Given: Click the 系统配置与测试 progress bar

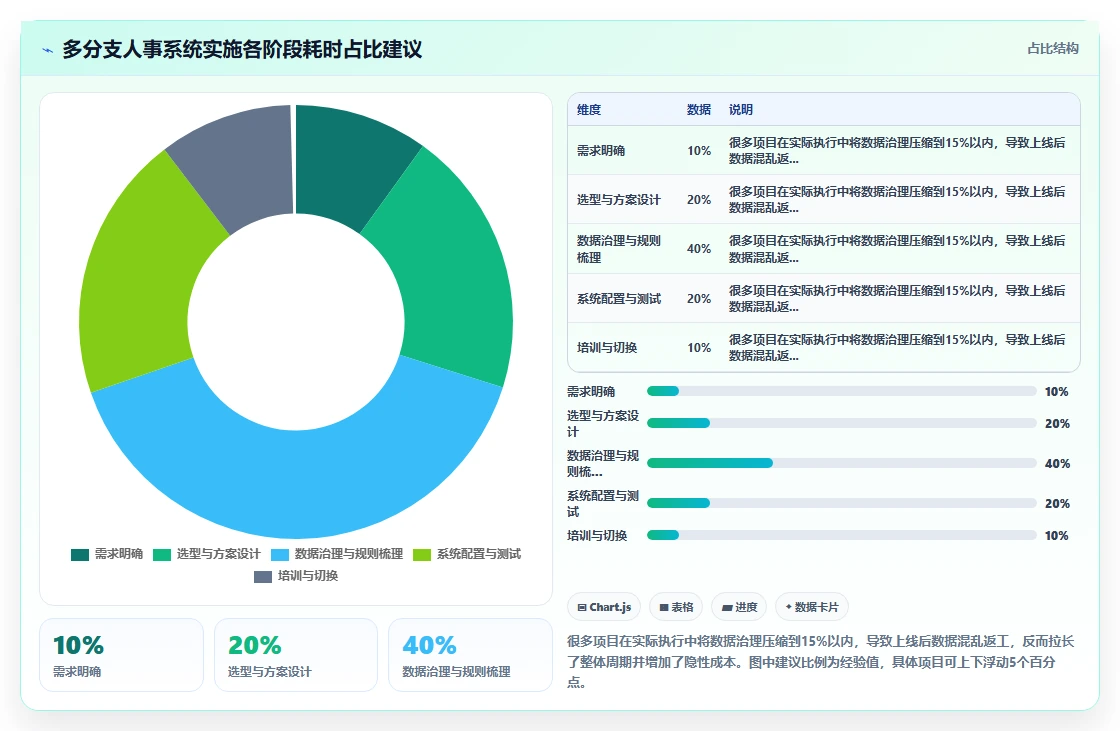Looking at the screenshot, I should 841,504.
